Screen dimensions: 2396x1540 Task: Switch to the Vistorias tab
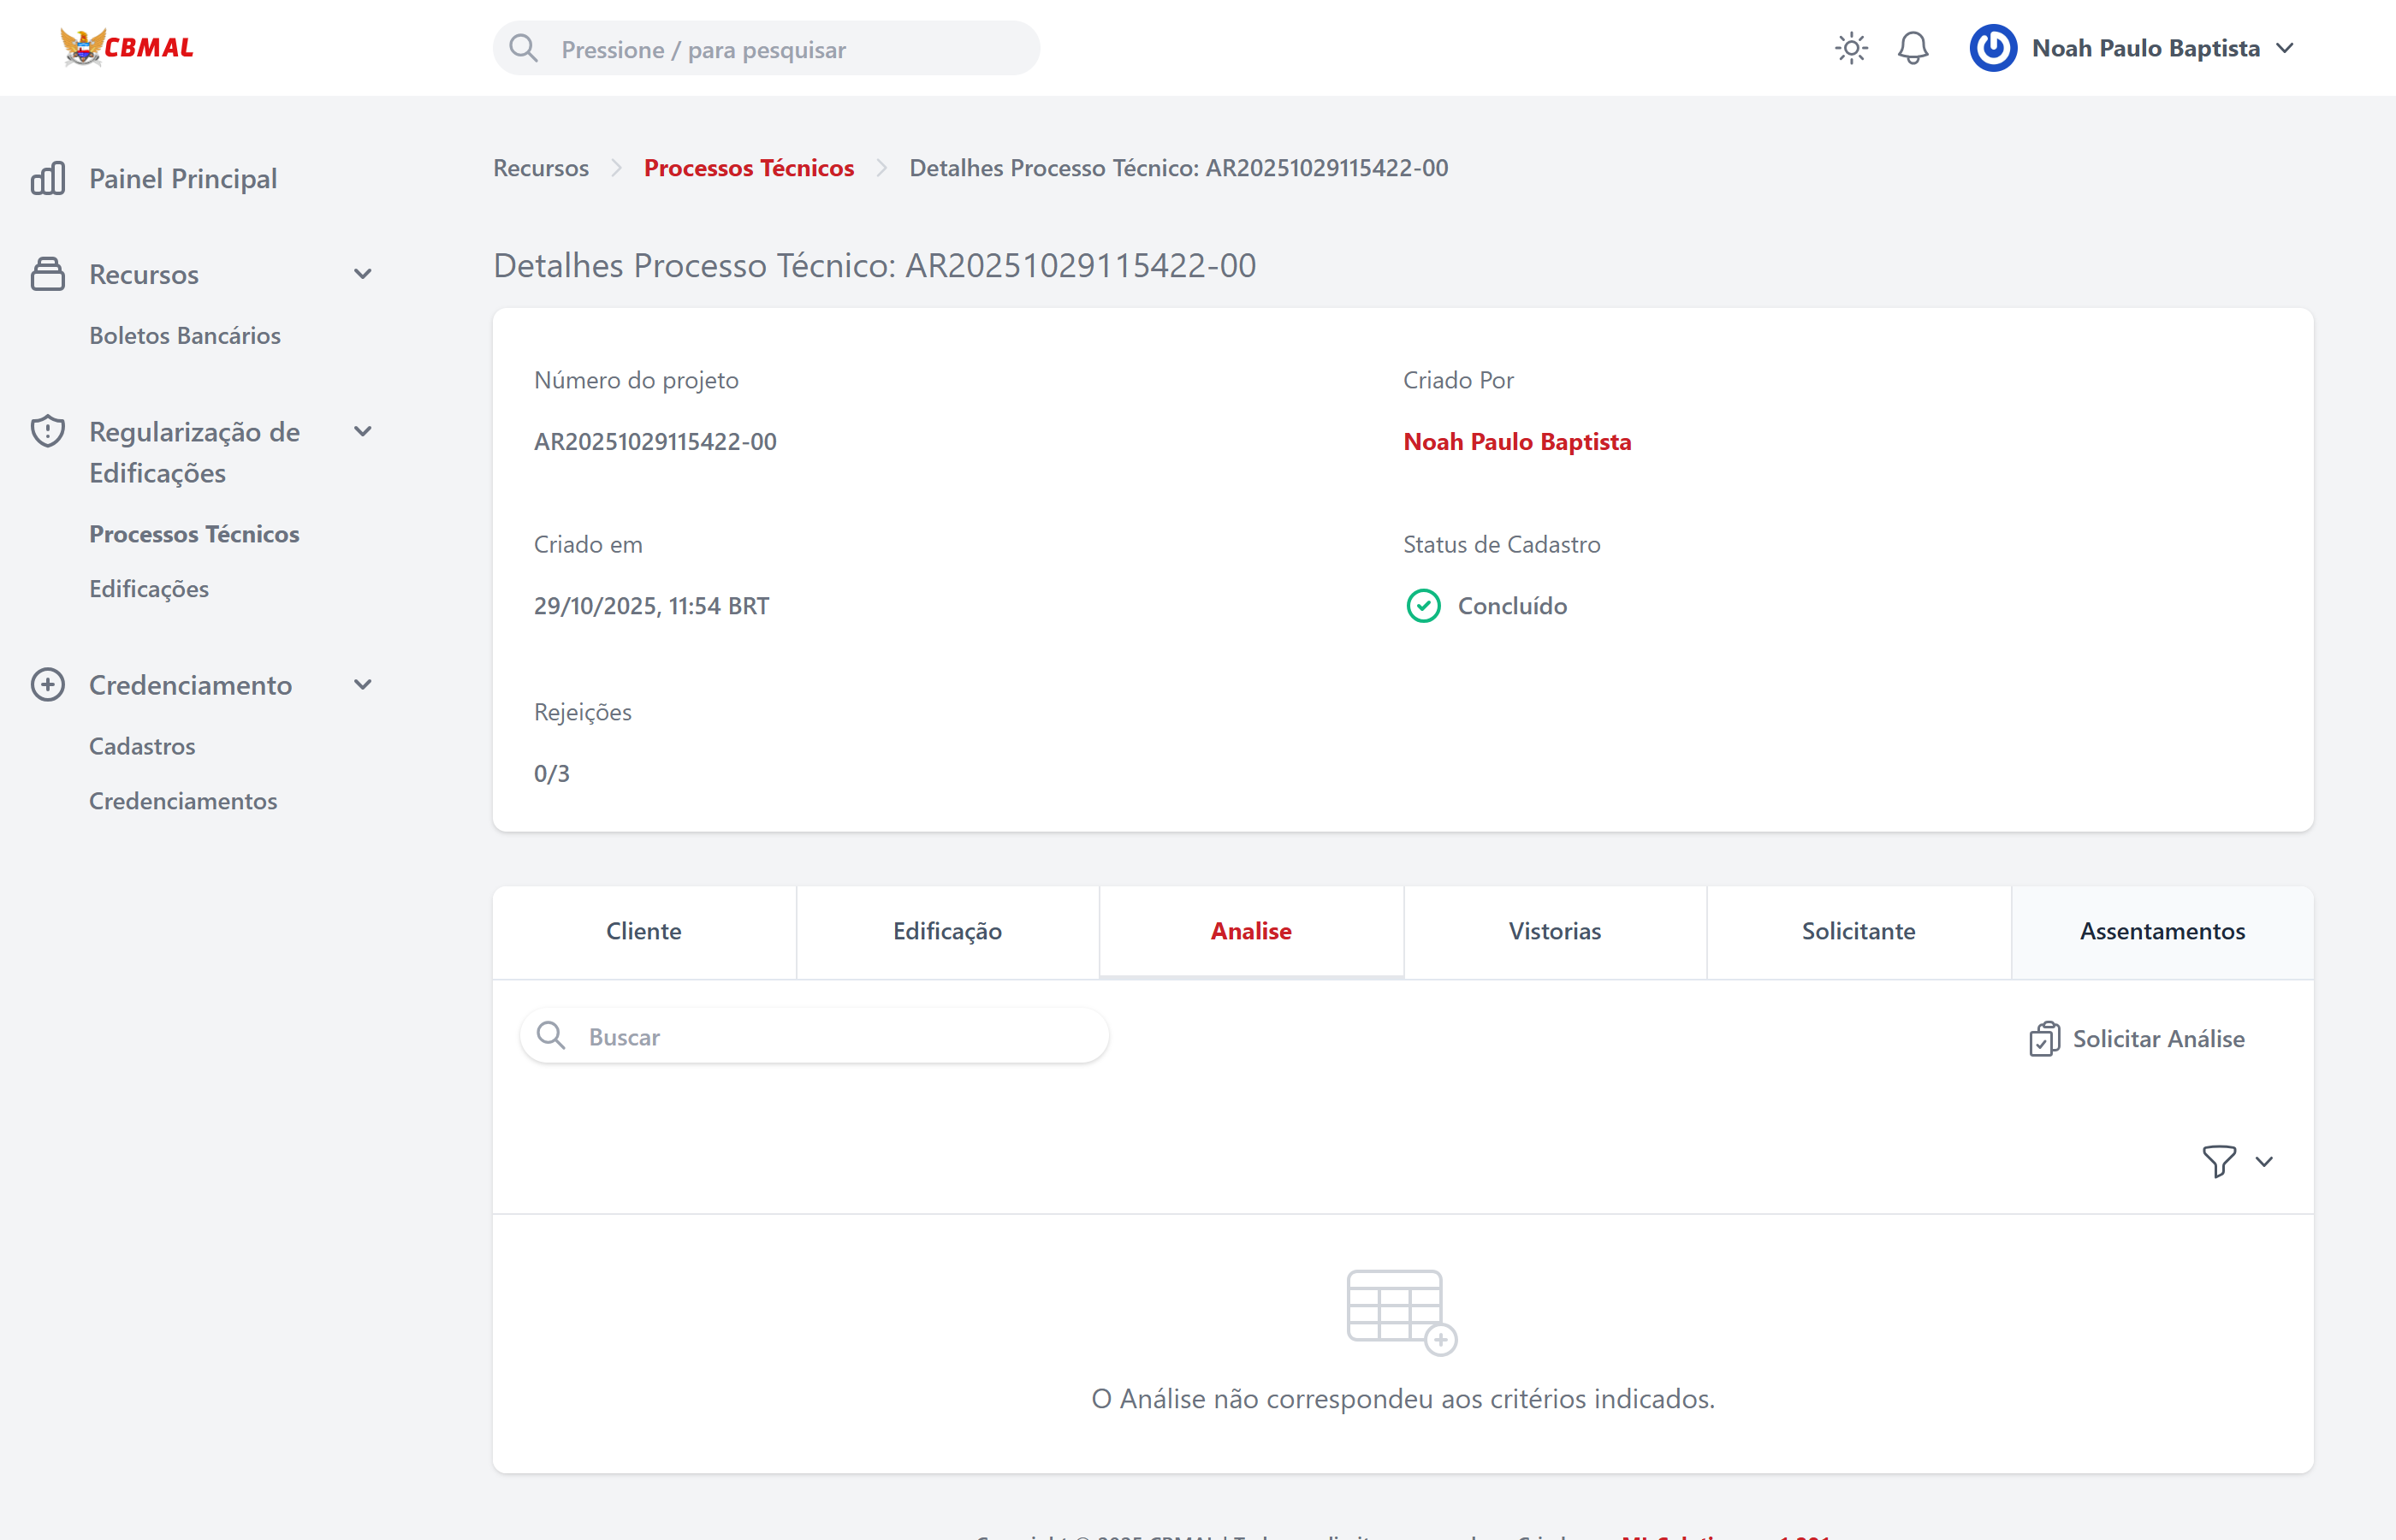1554,931
